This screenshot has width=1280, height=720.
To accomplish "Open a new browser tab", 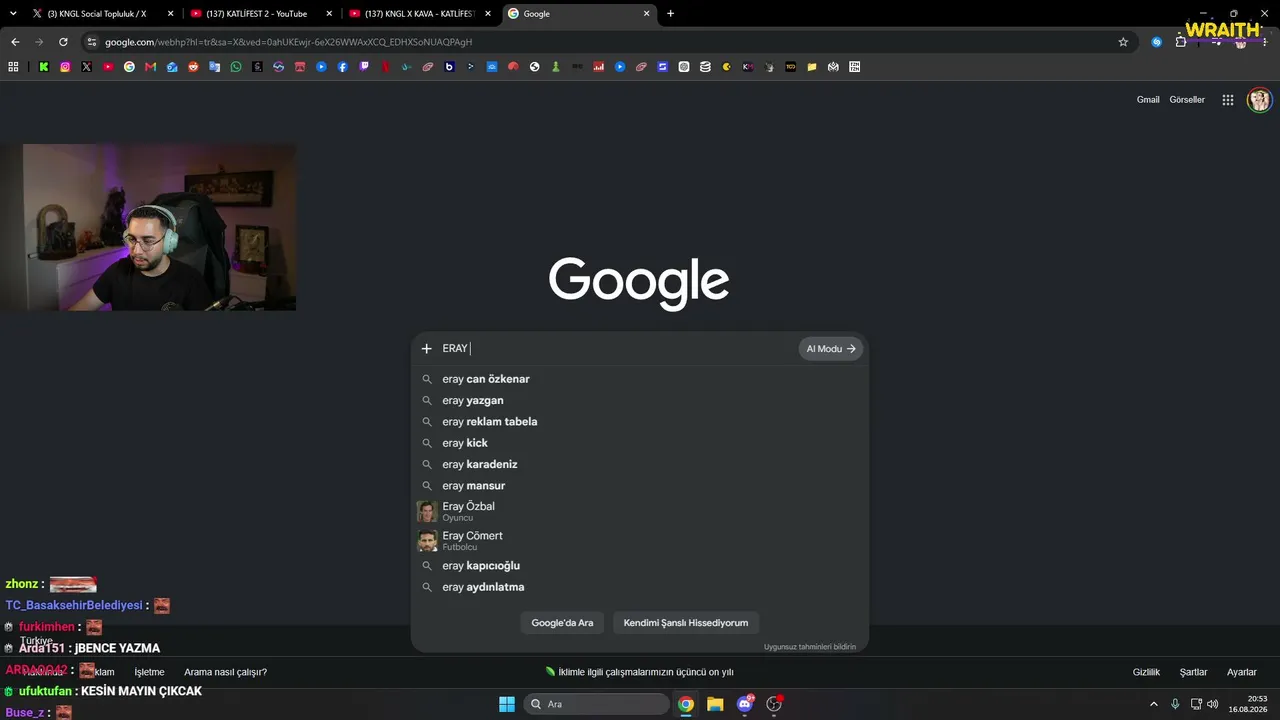I will pyautogui.click(x=670, y=14).
